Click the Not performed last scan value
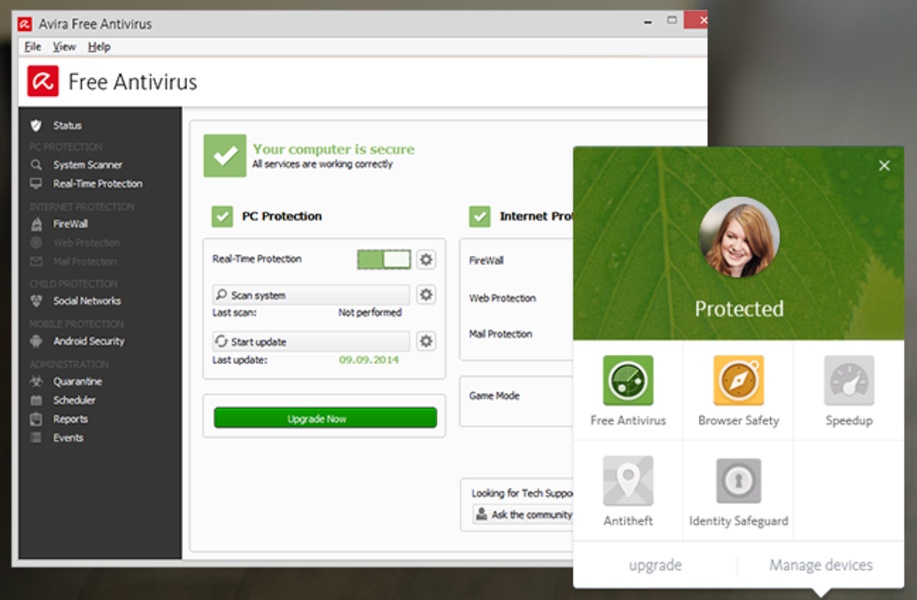This screenshot has width=917, height=600. point(370,313)
